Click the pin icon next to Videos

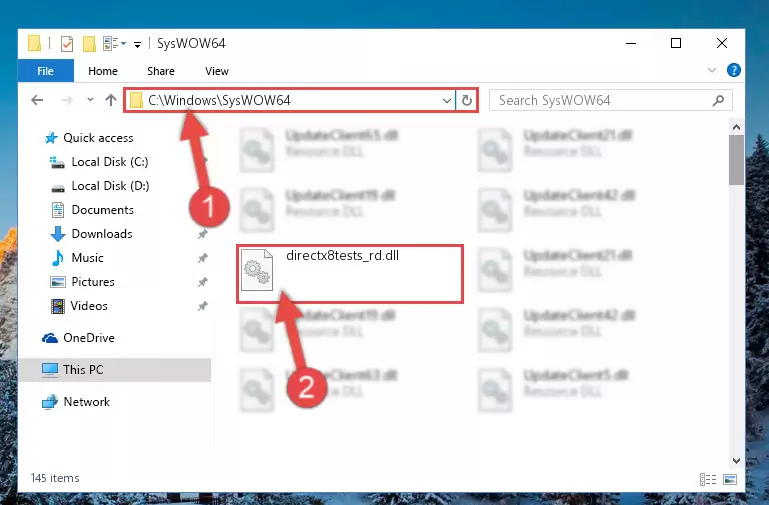point(203,306)
